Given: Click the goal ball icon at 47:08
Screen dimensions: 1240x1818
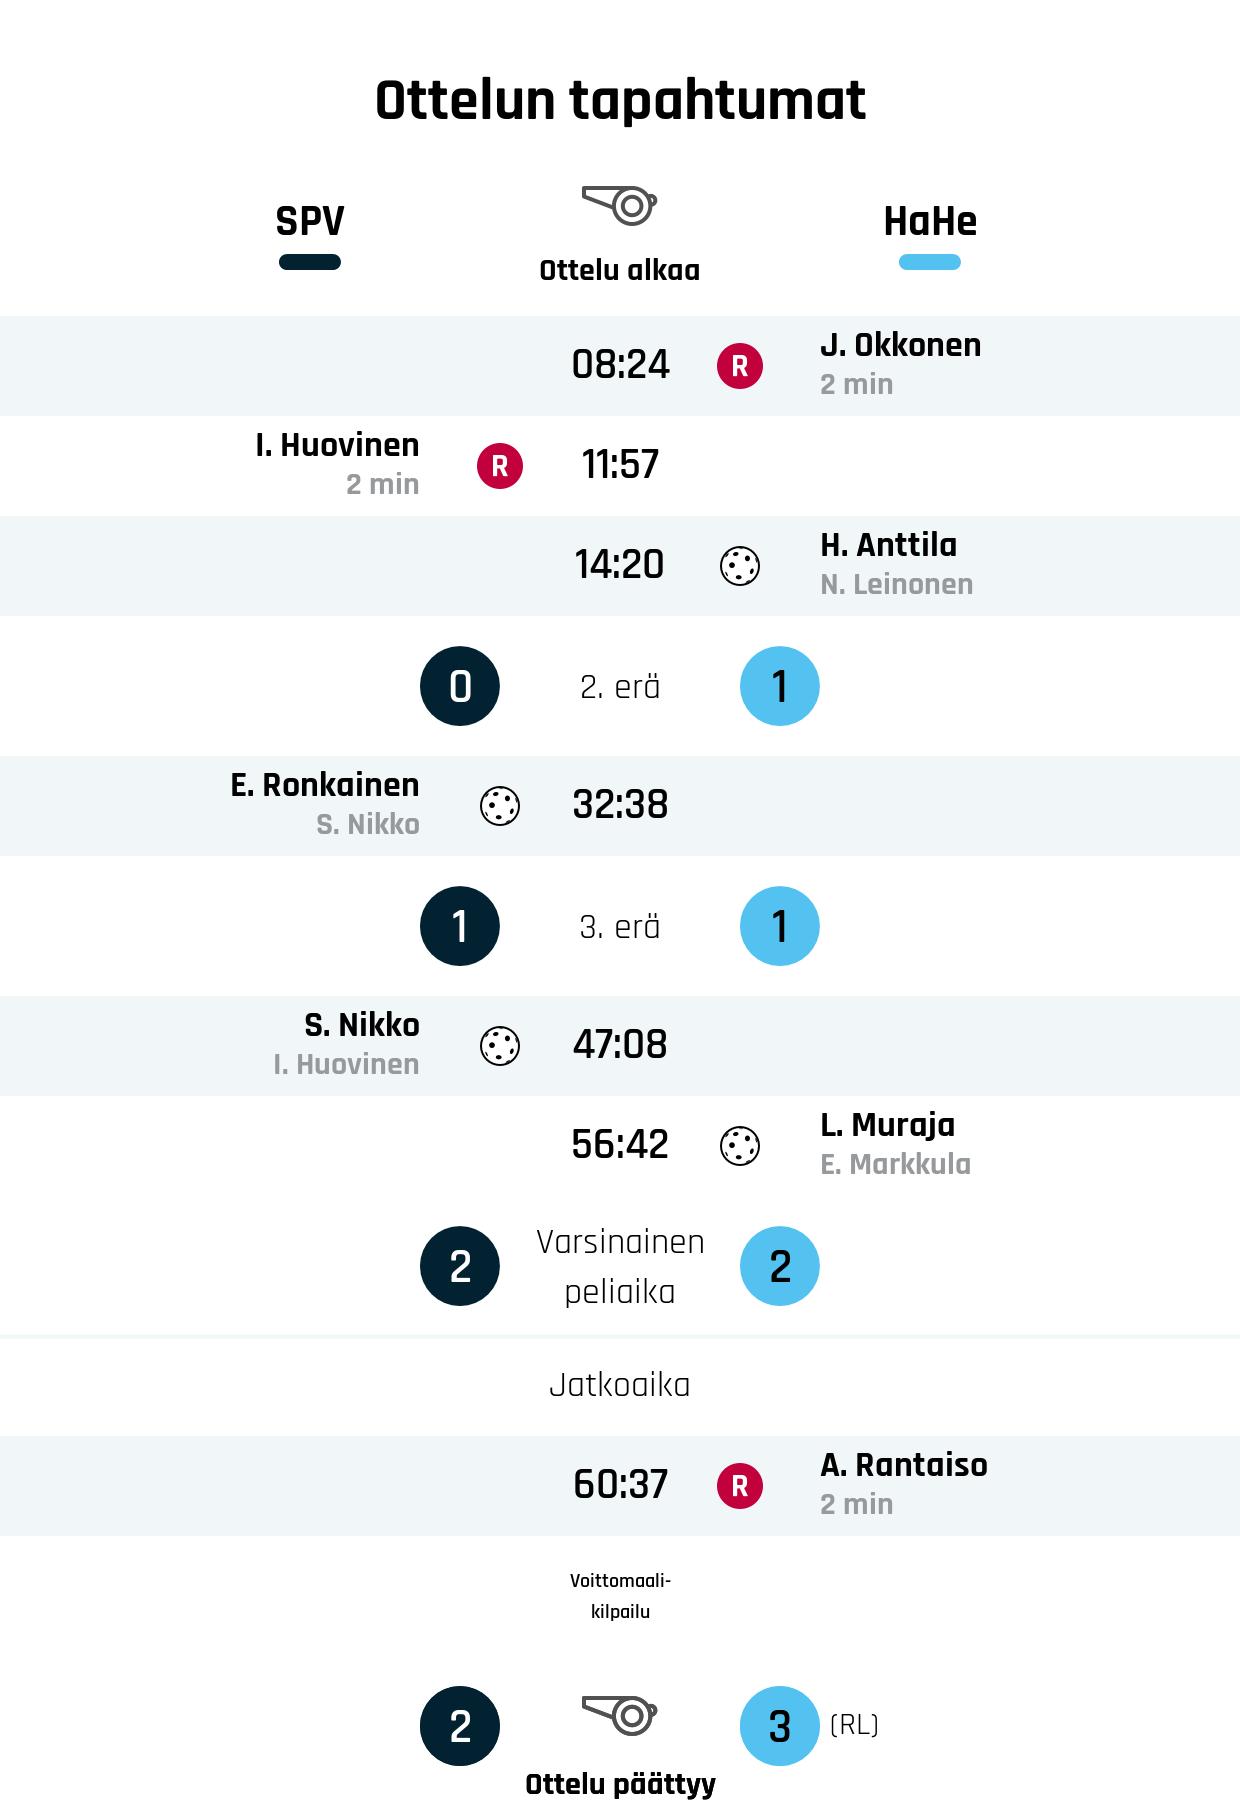Looking at the screenshot, I should (x=500, y=1046).
